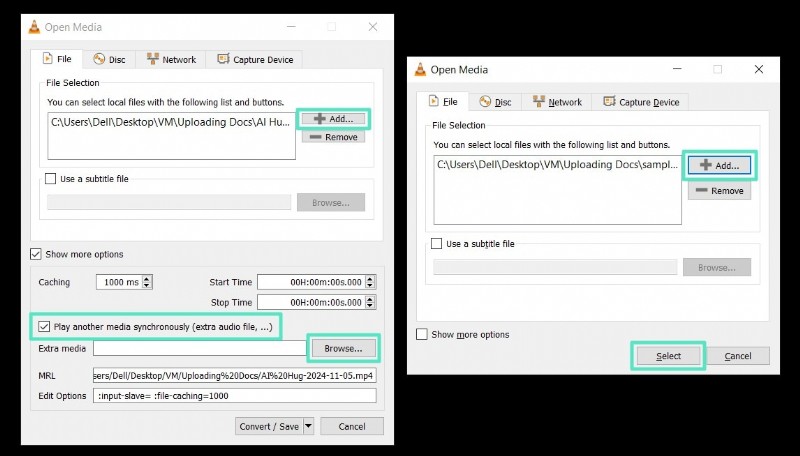
Task: Click Browse button next to Extra media
Action: coord(344,348)
